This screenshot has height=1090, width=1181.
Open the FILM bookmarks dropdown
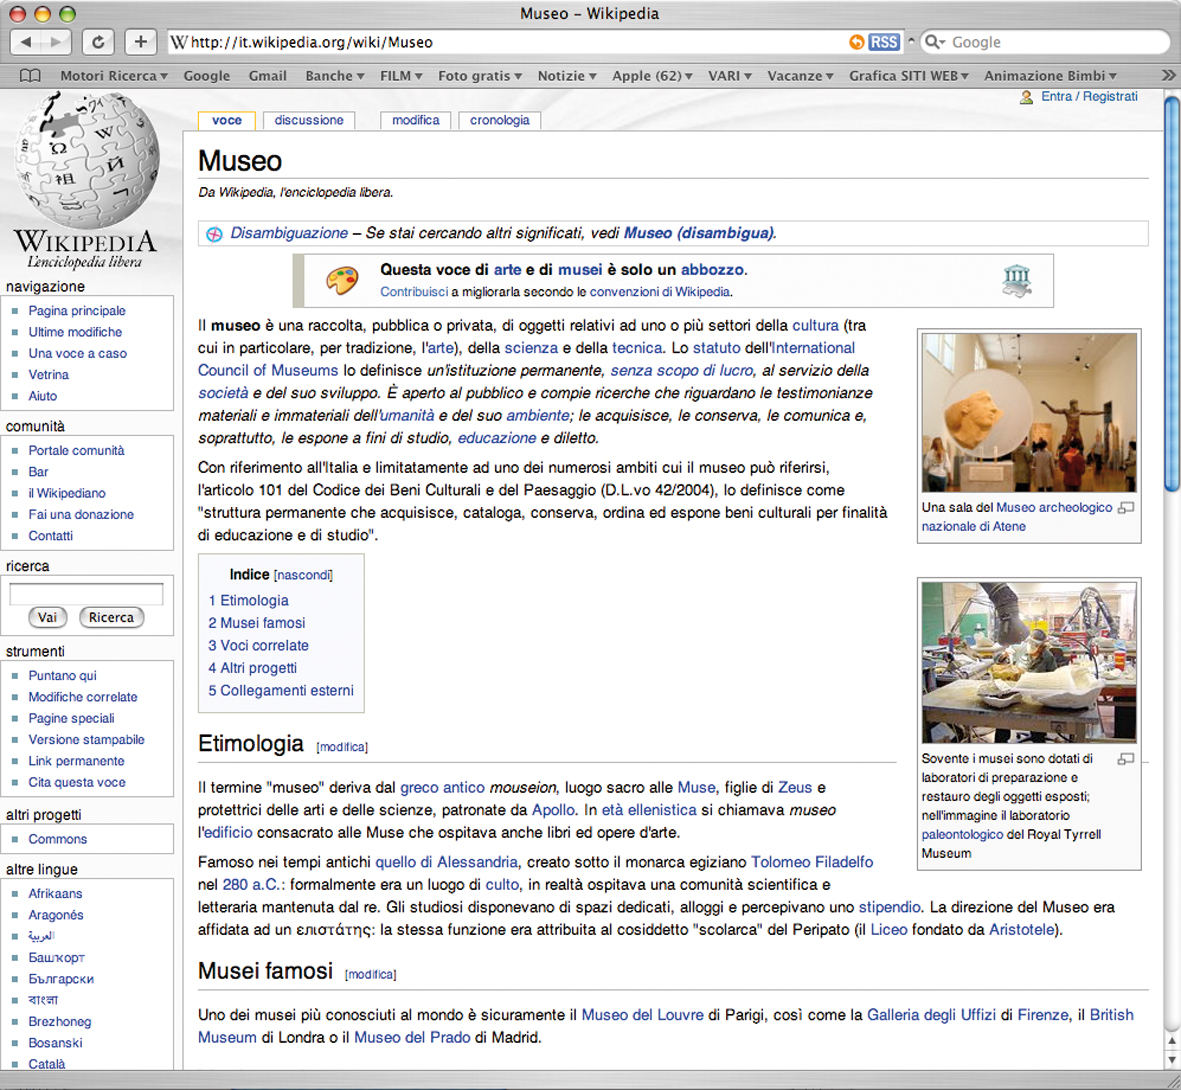[x=401, y=76]
